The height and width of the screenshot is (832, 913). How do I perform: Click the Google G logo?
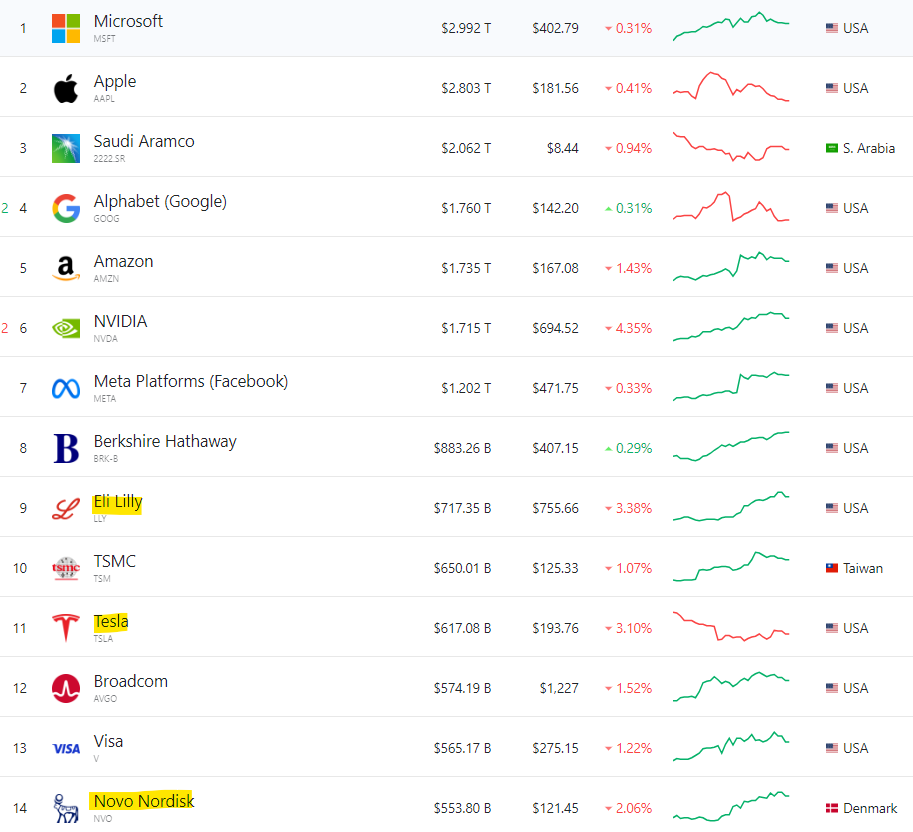66,208
